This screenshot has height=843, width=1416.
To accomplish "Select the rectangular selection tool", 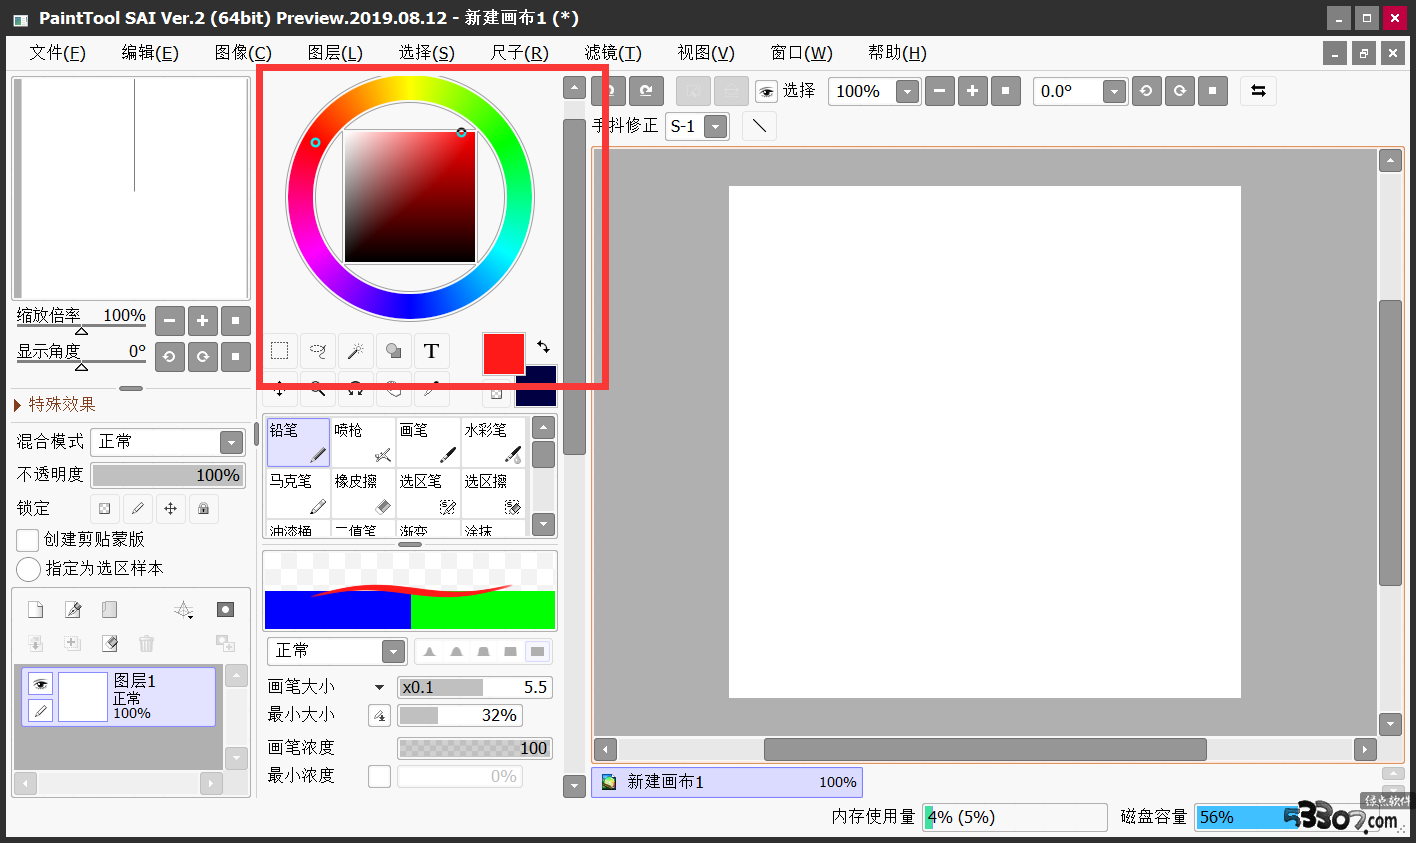I will pyautogui.click(x=280, y=351).
